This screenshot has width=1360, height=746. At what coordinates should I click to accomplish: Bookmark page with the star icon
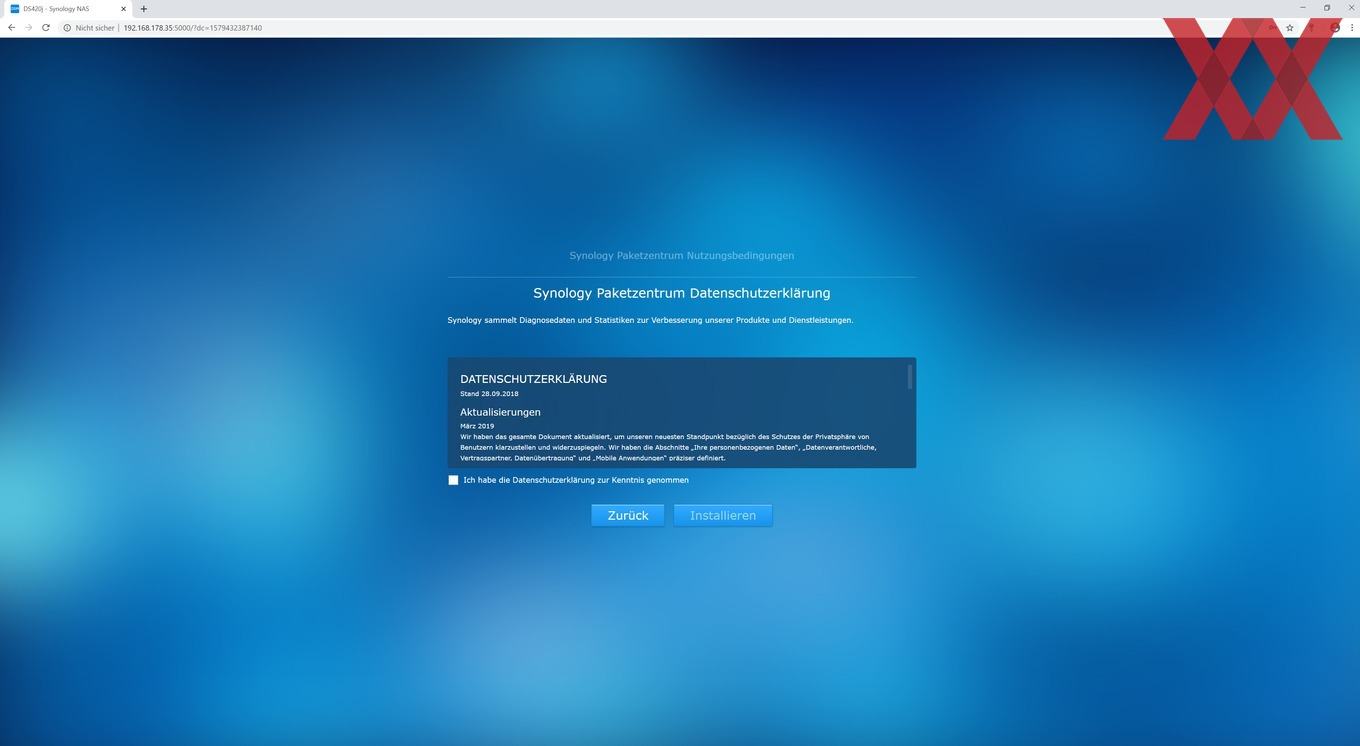[1290, 28]
